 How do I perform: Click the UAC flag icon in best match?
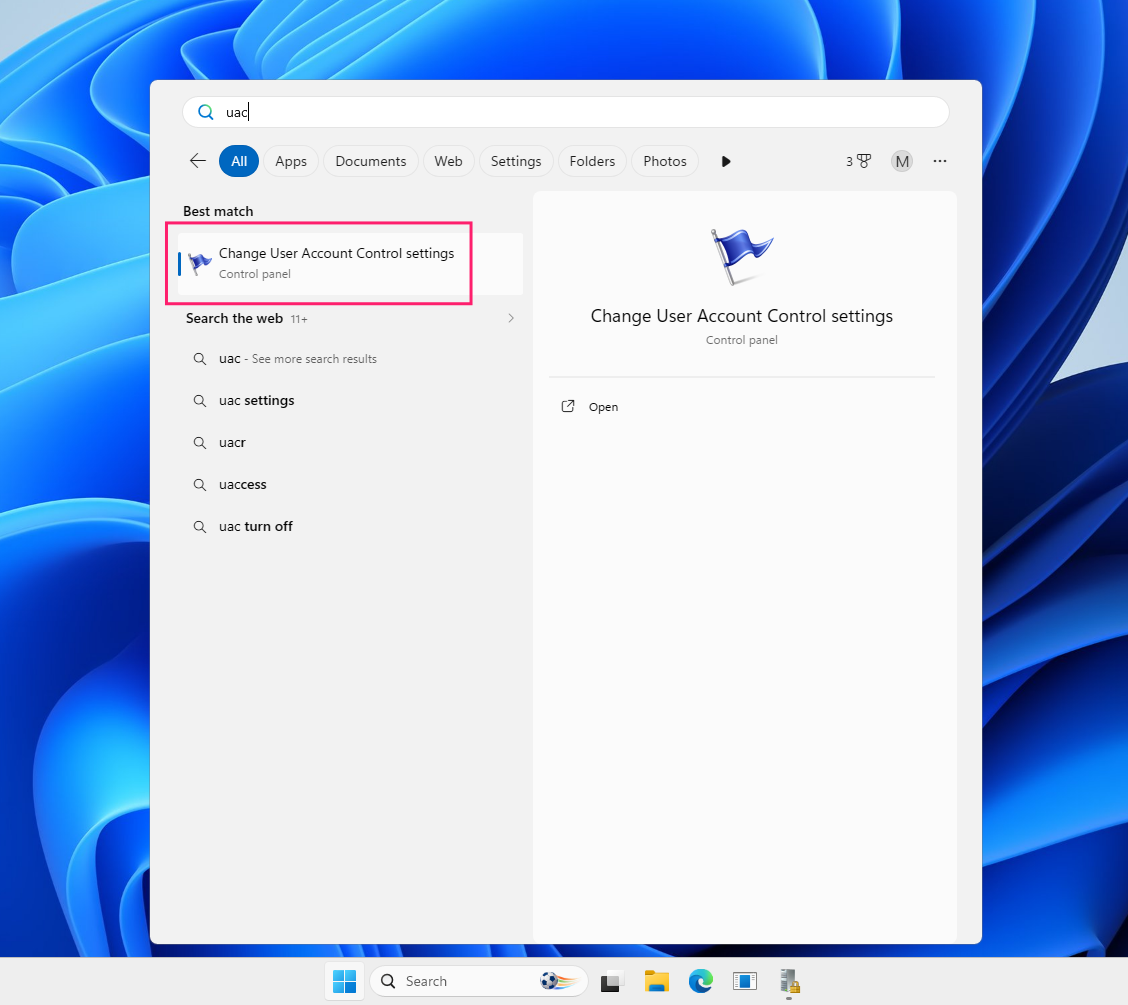[x=199, y=263]
